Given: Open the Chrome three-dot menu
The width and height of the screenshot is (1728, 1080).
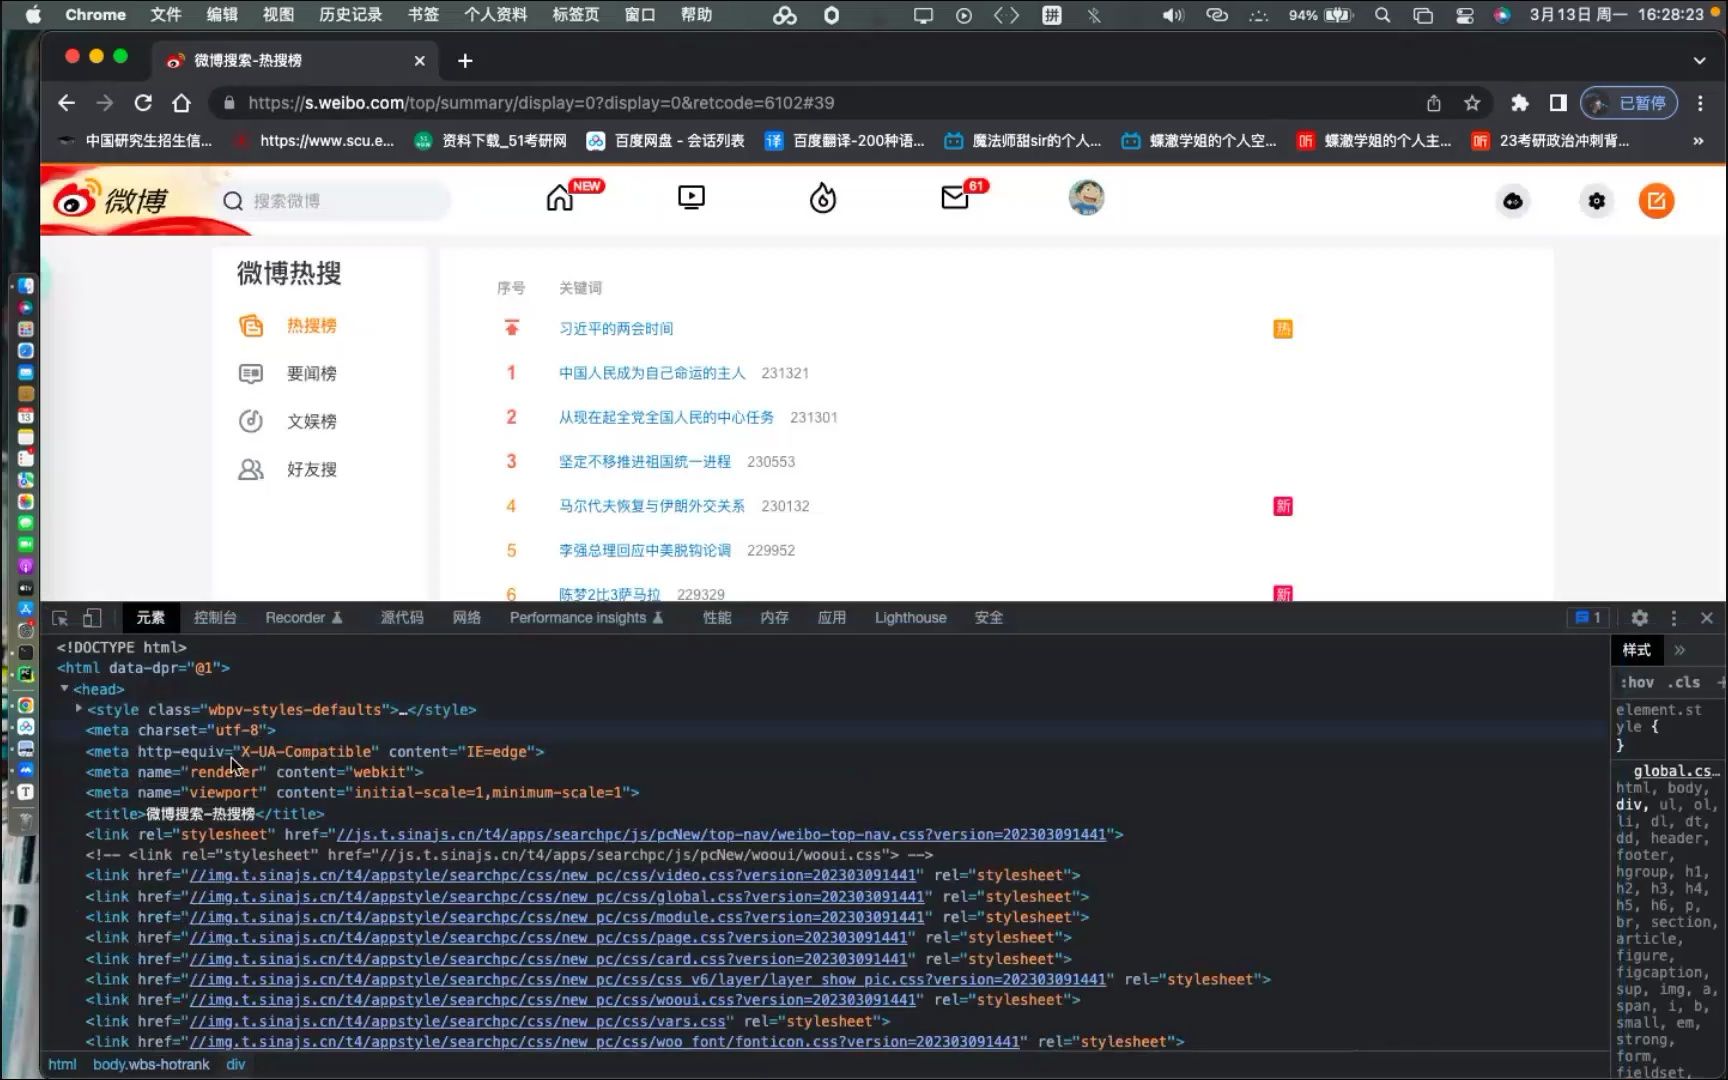Looking at the screenshot, I should [x=1700, y=103].
